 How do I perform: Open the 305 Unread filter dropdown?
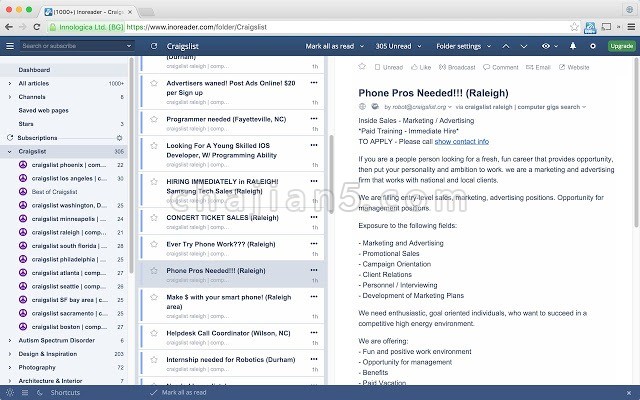tap(398, 46)
